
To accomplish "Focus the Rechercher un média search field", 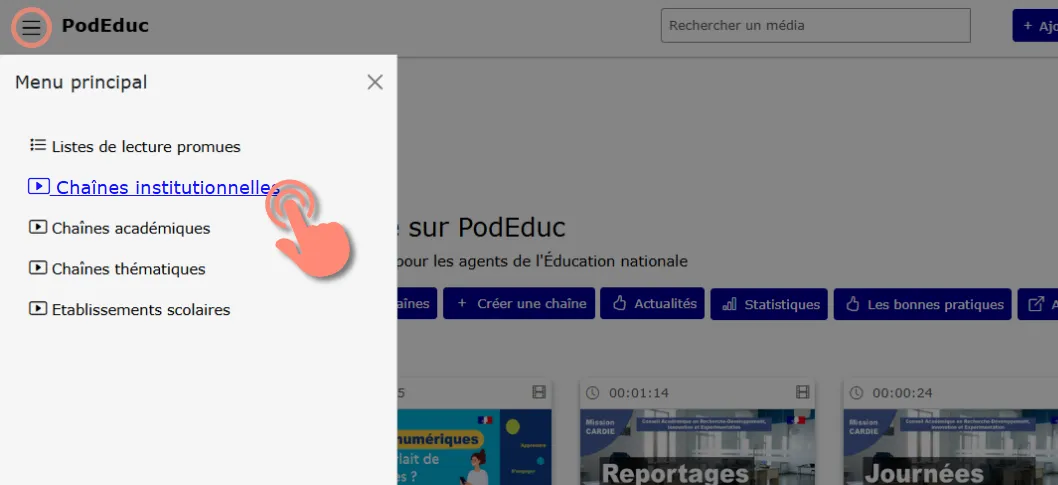I will point(815,26).
